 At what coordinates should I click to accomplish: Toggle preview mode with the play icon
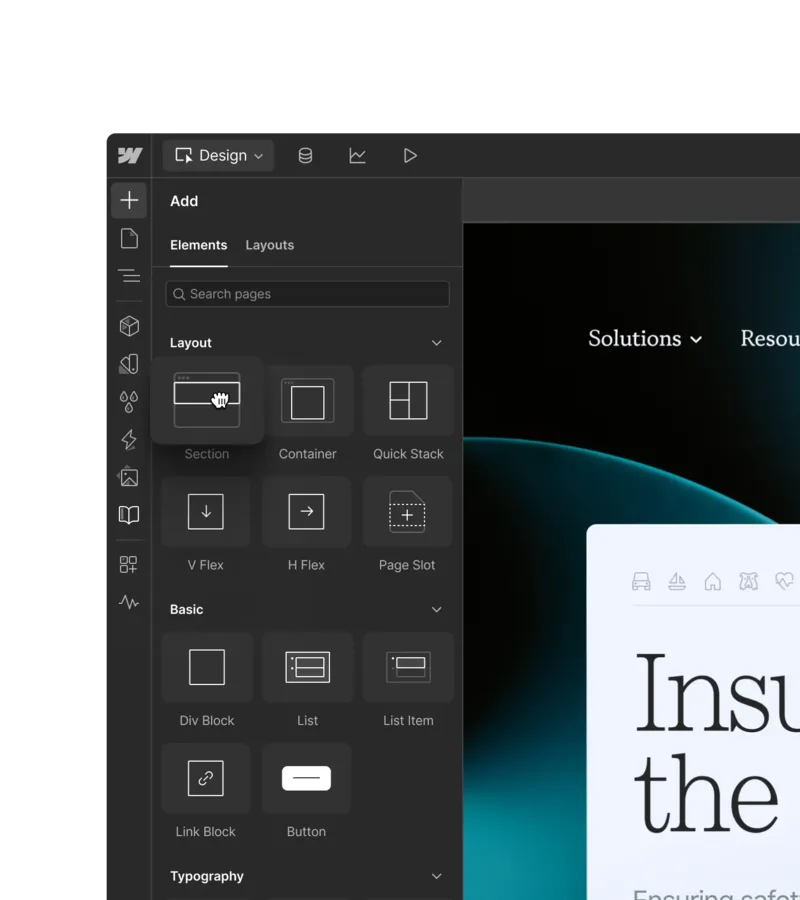(409, 155)
